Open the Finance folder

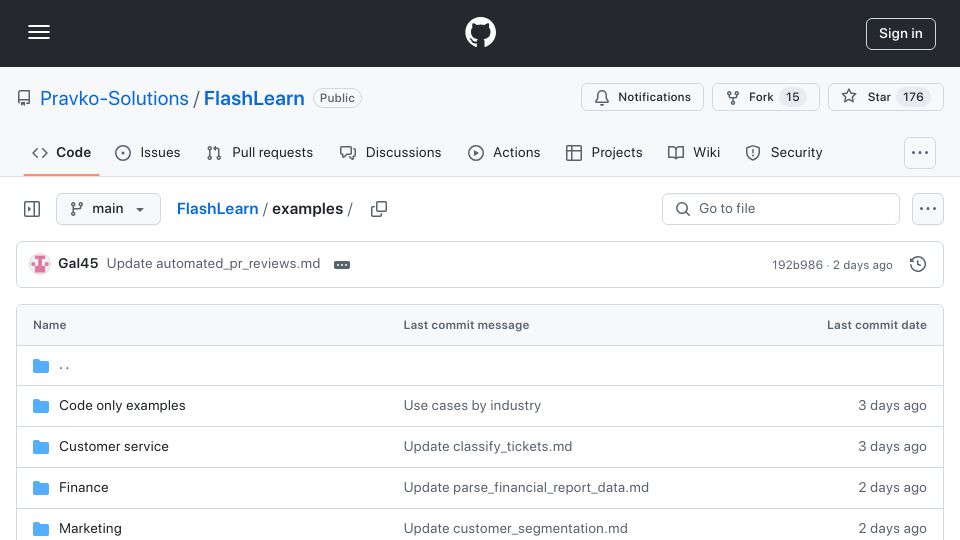click(83, 487)
